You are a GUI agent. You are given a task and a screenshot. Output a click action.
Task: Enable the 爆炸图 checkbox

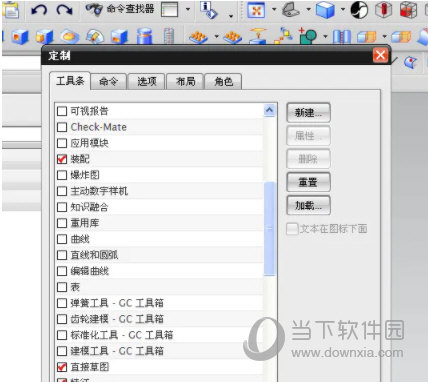62,175
